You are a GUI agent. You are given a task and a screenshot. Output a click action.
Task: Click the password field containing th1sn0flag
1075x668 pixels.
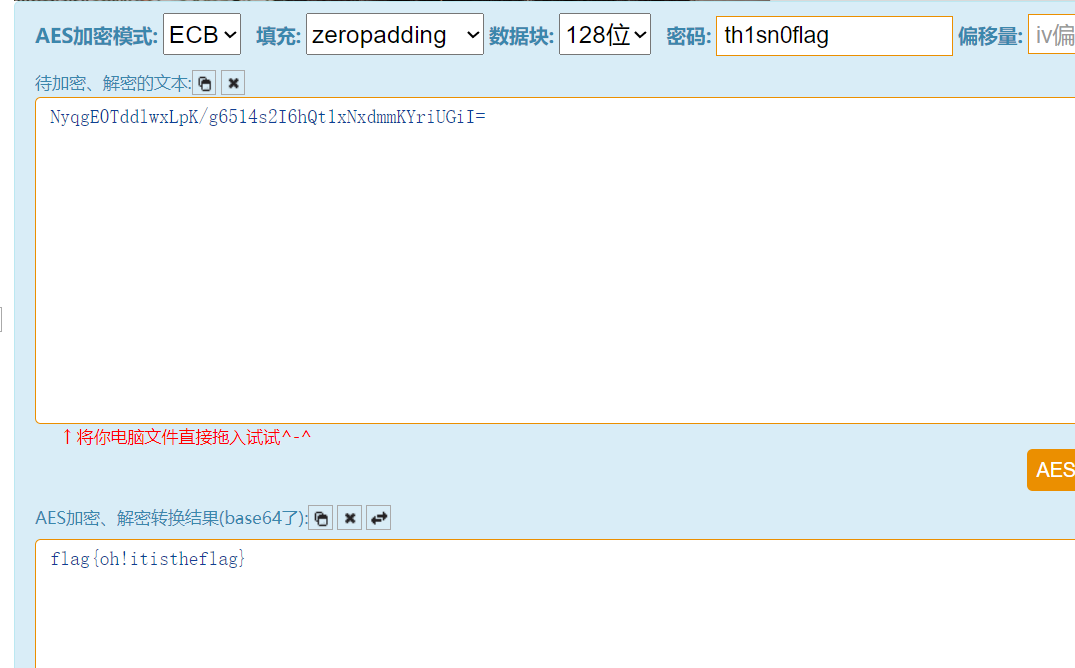point(834,36)
